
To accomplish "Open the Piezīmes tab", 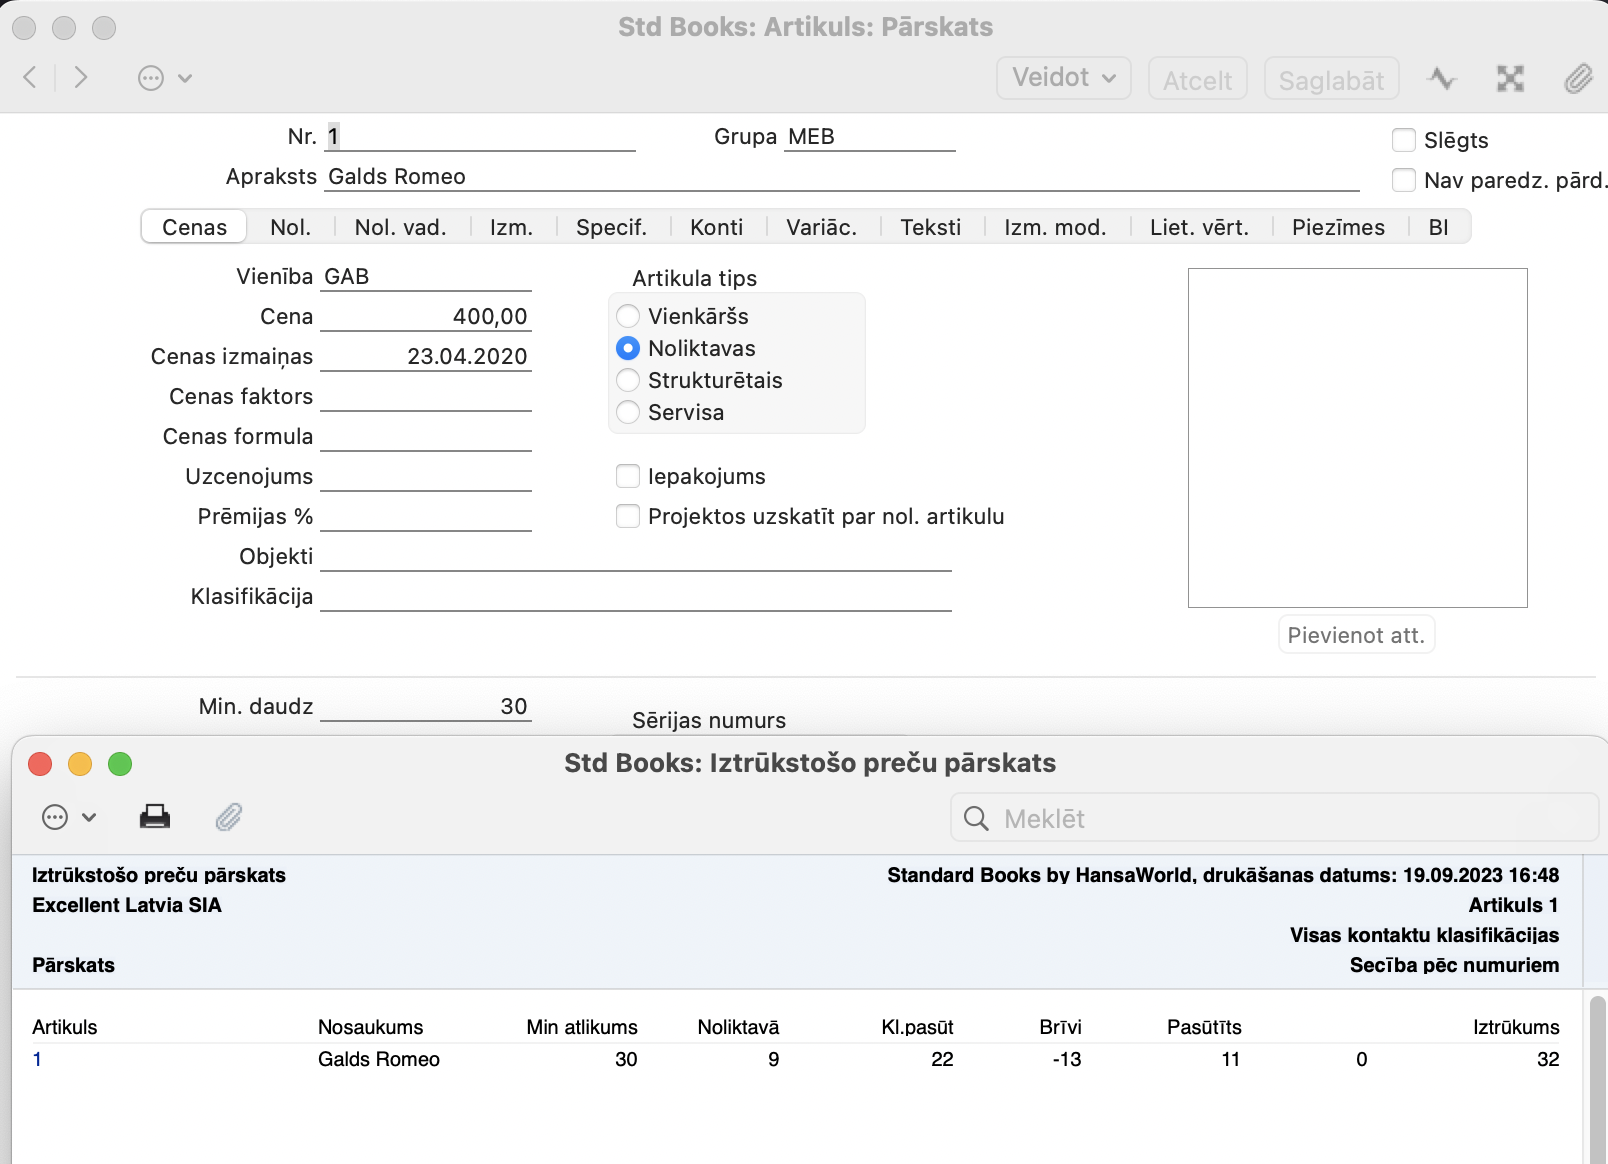I will click(1337, 227).
